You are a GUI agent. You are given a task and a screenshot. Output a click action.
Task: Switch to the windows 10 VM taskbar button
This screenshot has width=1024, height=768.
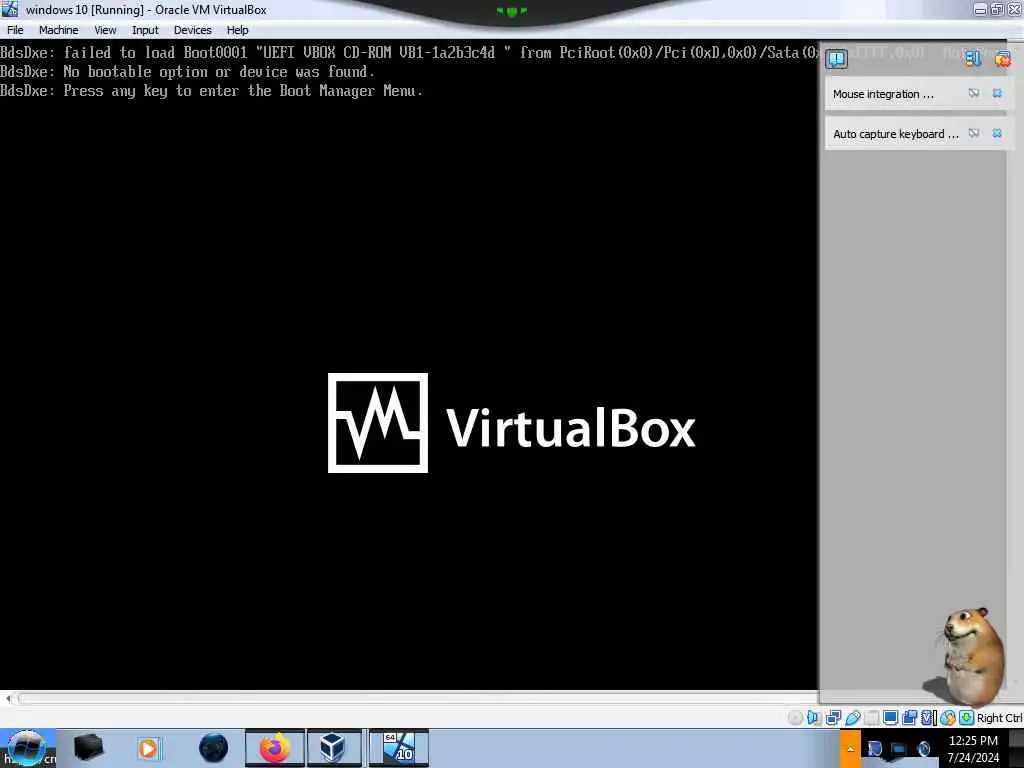coord(398,748)
